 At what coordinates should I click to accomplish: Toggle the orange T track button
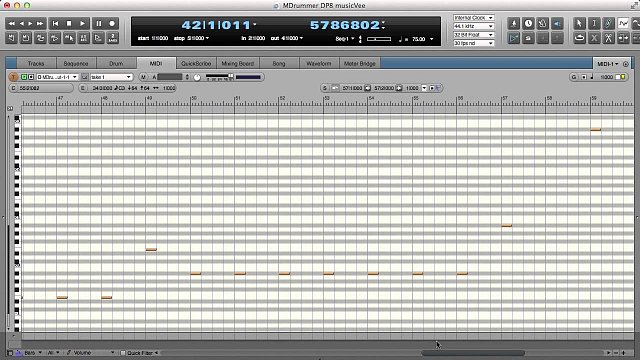point(13,77)
